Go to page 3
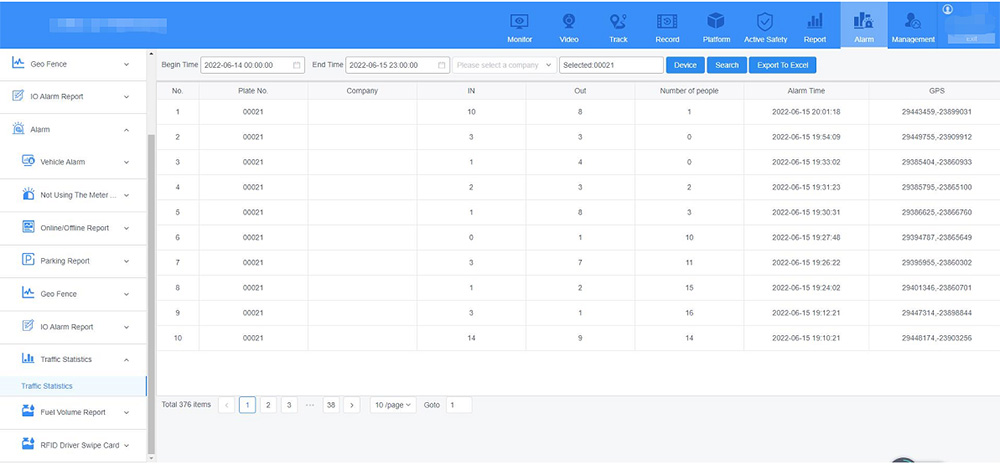1000x465 pixels. click(289, 405)
